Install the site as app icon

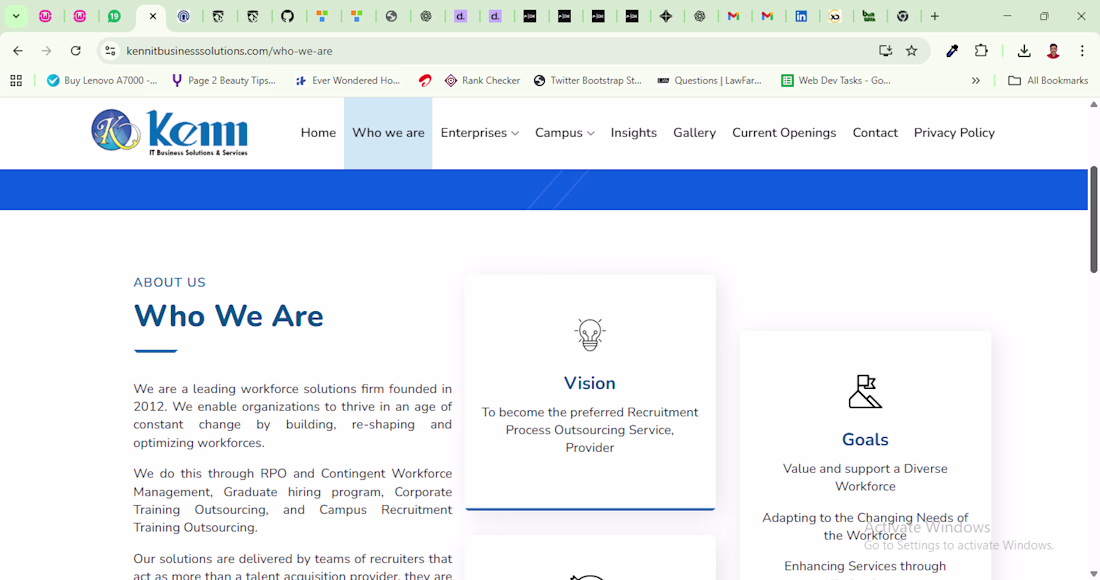click(x=885, y=50)
